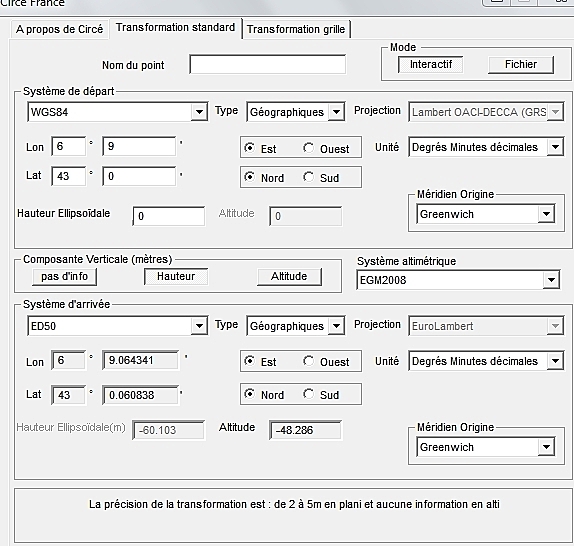Screen dimensions: 574x546
Task: Select Sud for departure latitude
Action: 321,177
